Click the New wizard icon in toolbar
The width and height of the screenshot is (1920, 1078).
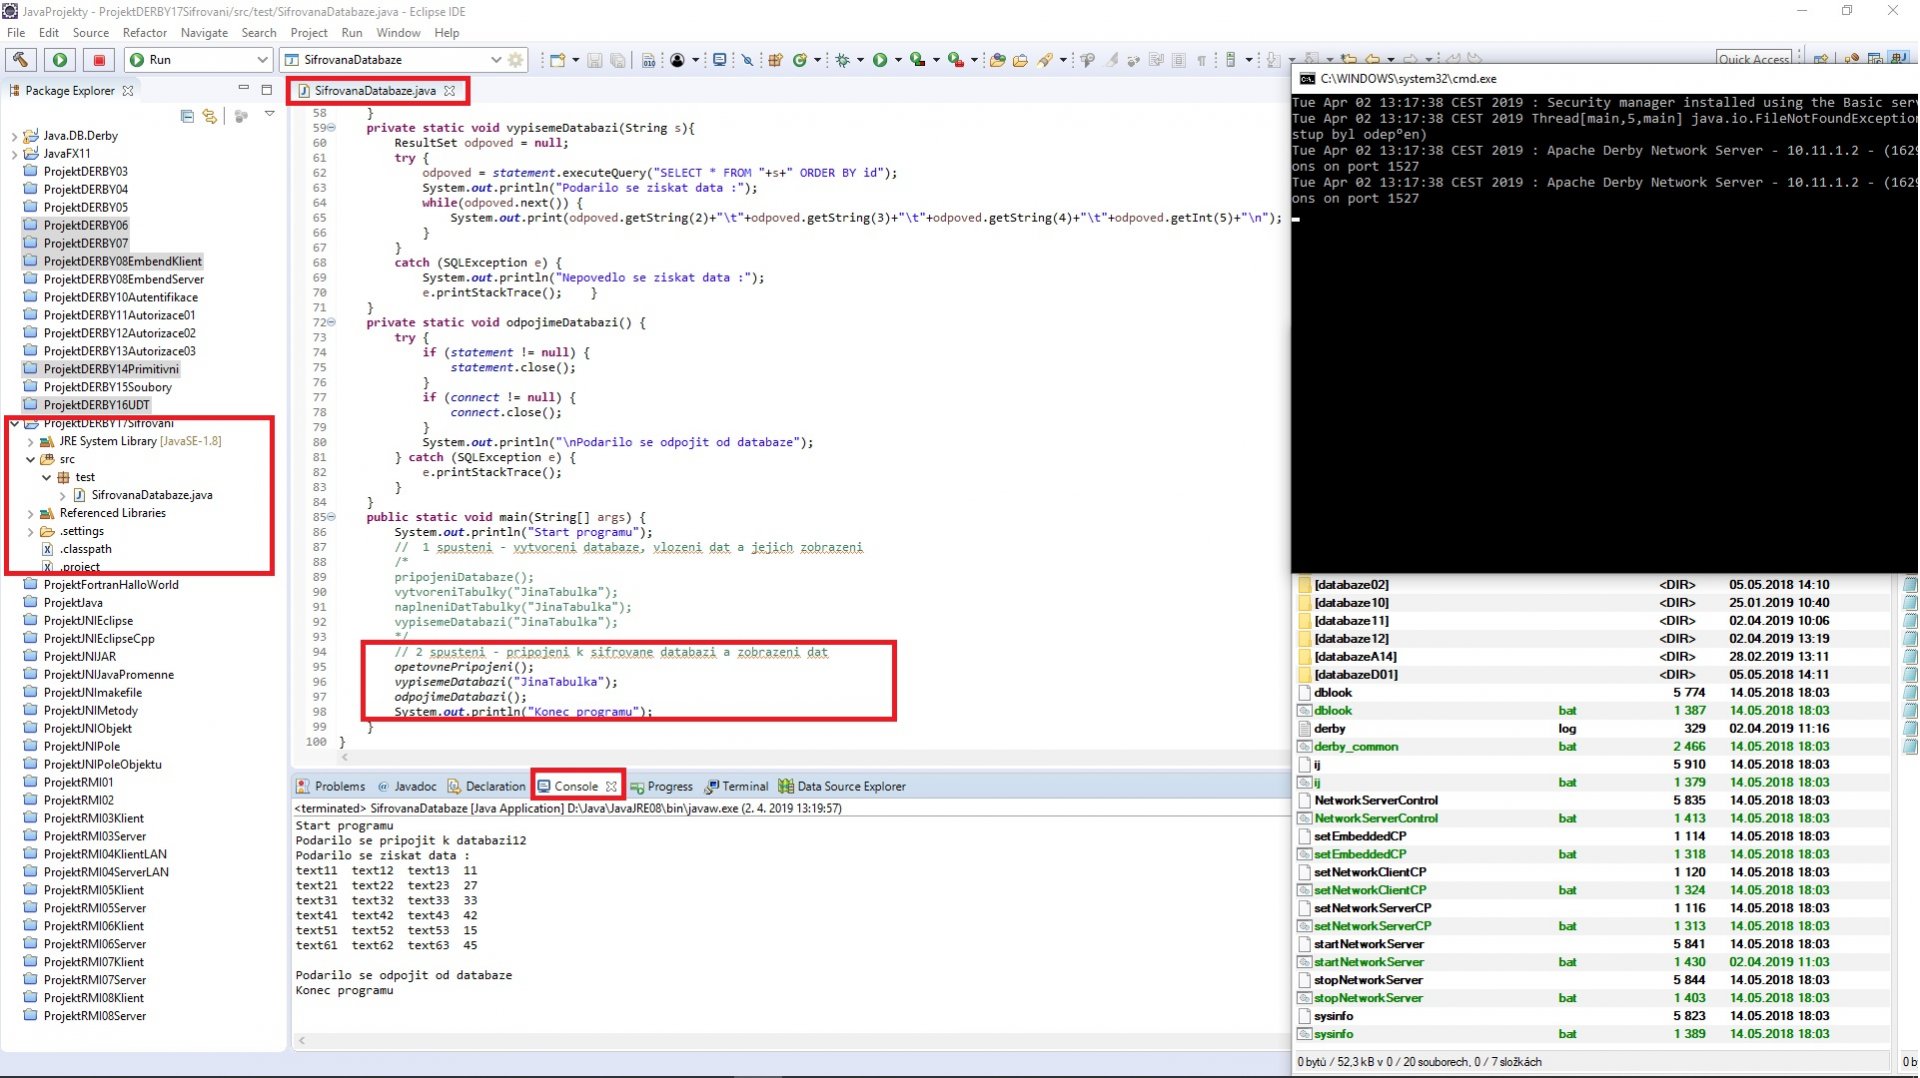click(x=557, y=60)
